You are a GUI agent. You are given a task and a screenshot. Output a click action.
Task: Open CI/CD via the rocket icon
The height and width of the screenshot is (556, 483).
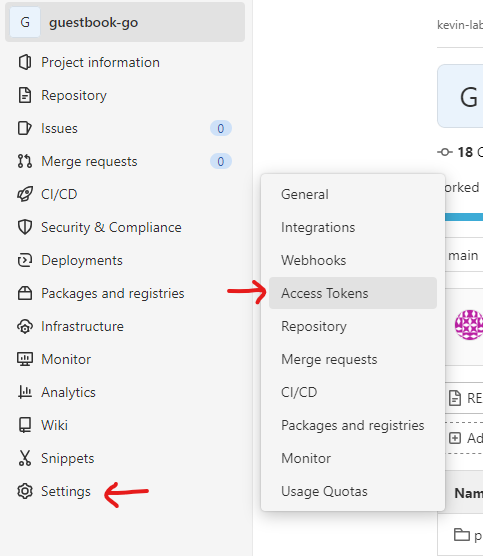pyautogui.click(x=25, y=194)
